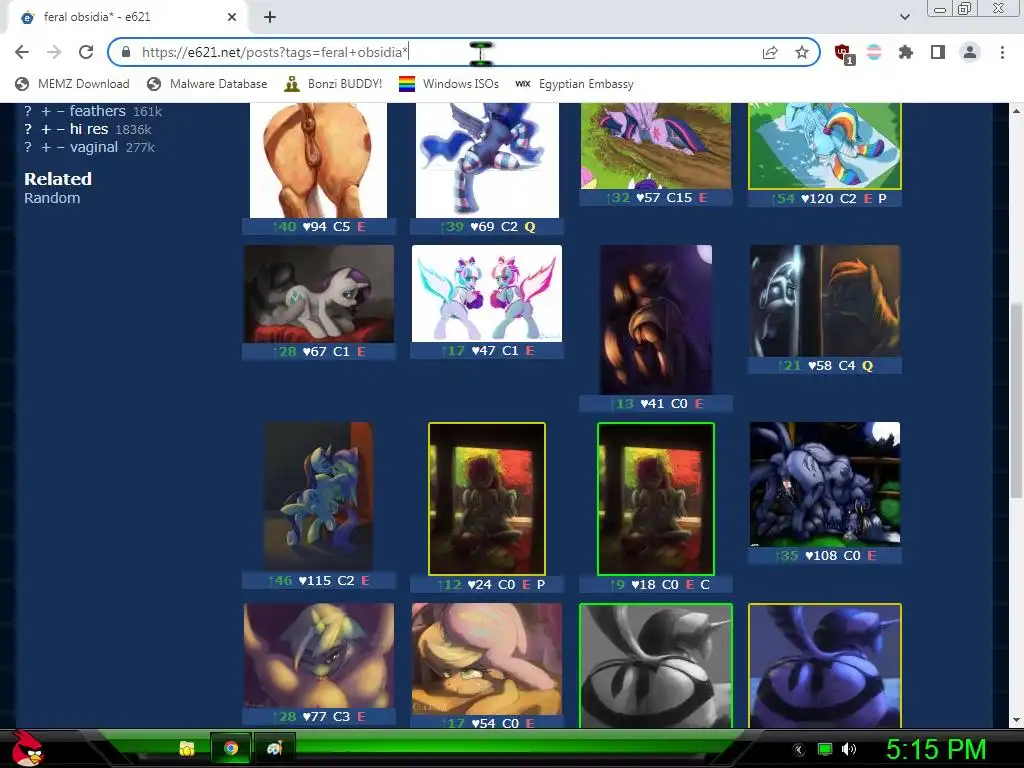Screen dimensions: 1024x768
Task: Click the page's vertical scrollbar thumb
Action: (x=1017, y=402)
